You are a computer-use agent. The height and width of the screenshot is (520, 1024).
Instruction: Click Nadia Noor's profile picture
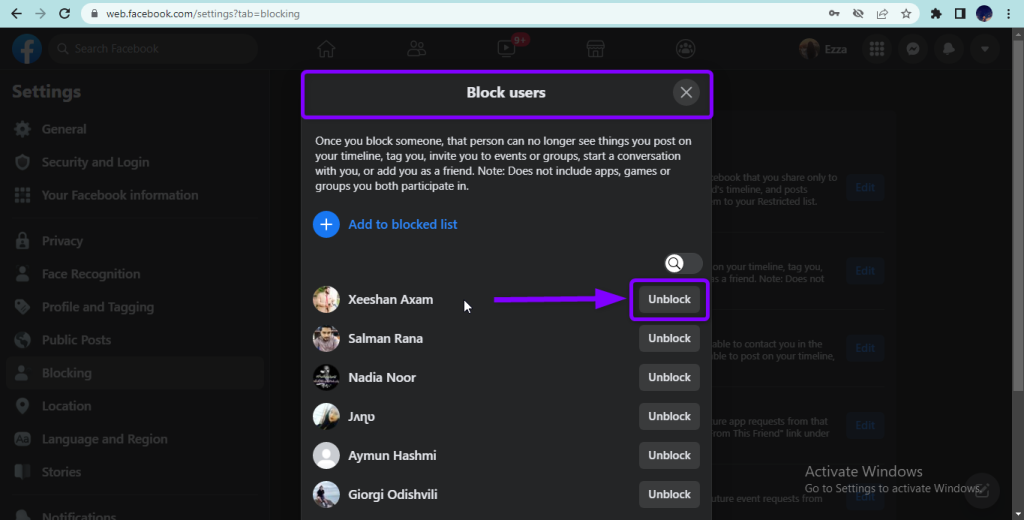326,378
